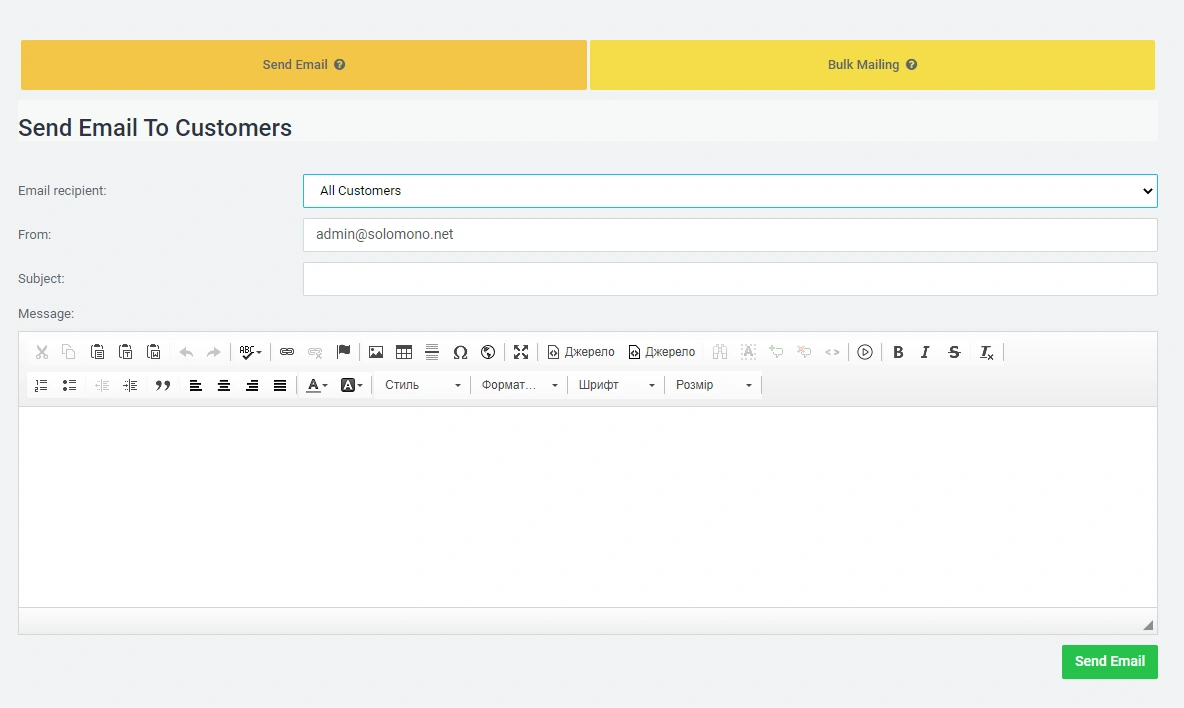Viewport: 1184px width, 708px height.
Task: Toggle italic formatting
Action: pos(925,352)
